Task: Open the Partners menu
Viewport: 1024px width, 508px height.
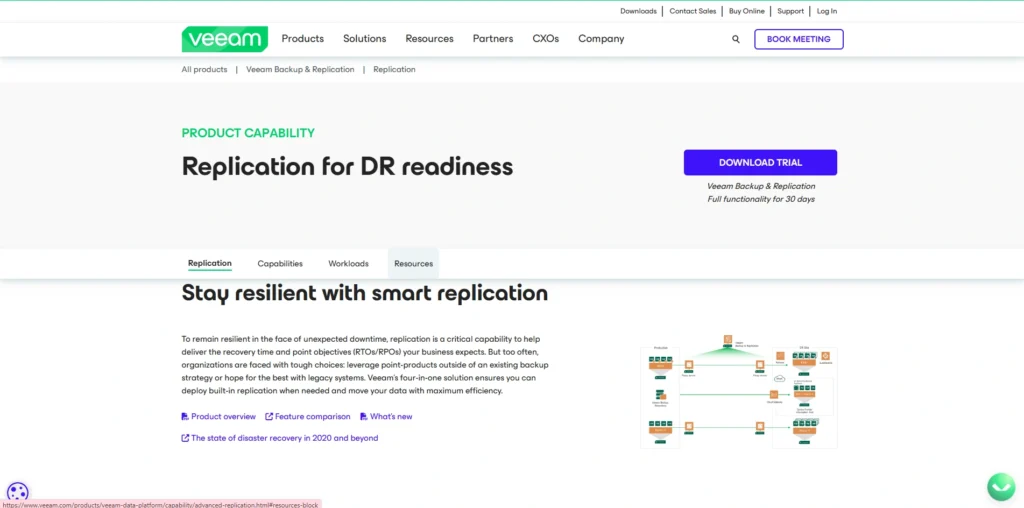Action: coord(493,39)
